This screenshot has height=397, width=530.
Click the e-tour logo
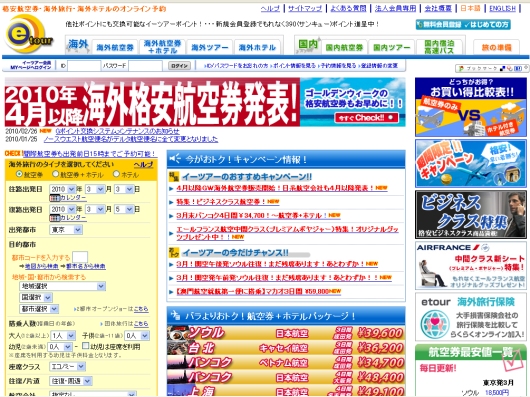coord(29,35)
